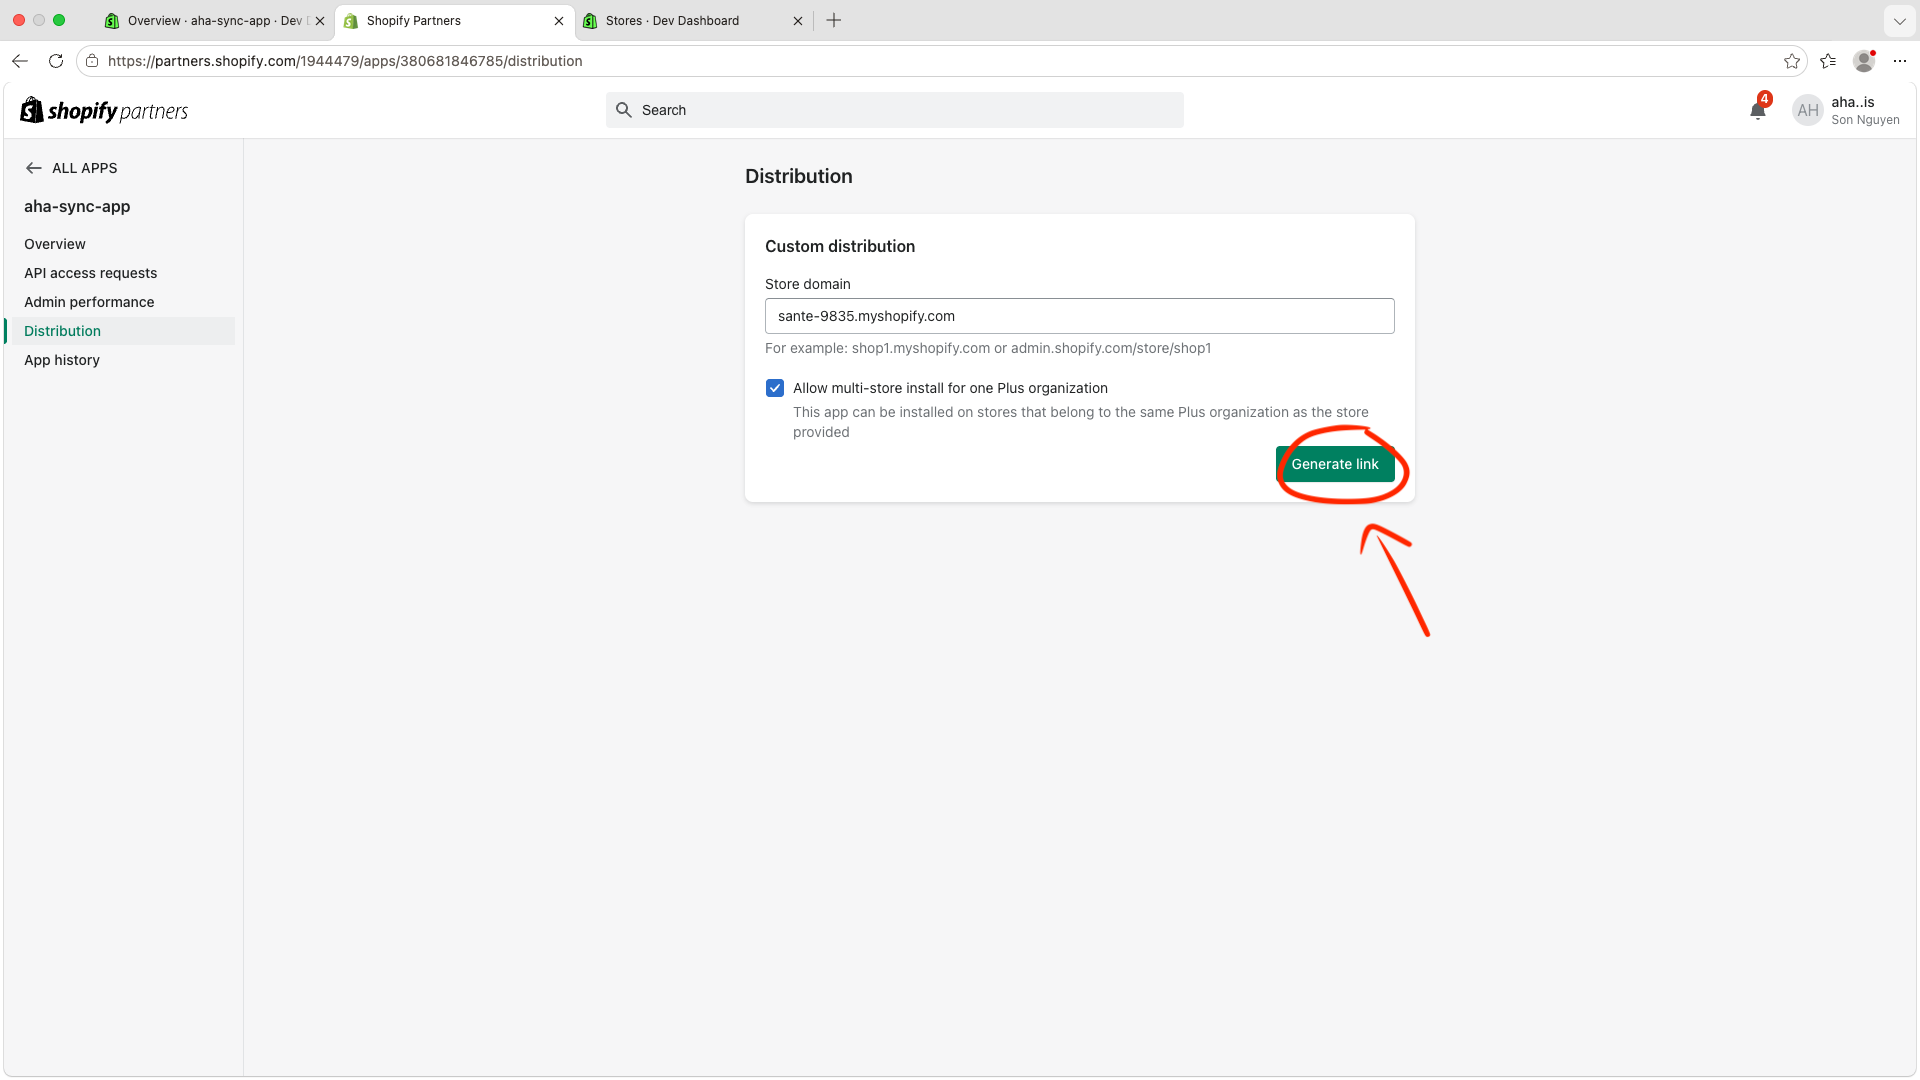Viewport: 1920px width, 1080px height.
Task: Close the Overview aha-sync-app tab
Action: coord(320,20)
